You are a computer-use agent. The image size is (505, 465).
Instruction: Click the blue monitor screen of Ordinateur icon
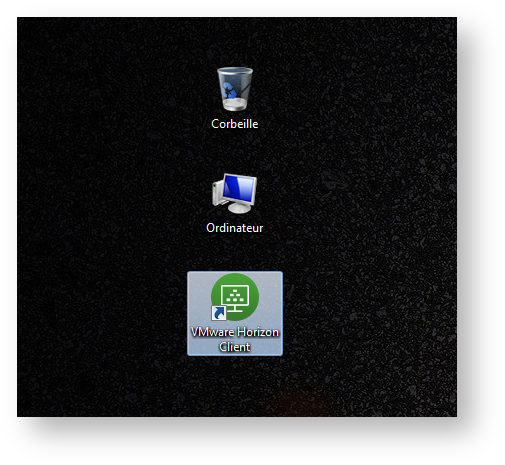tap(239, 189)
